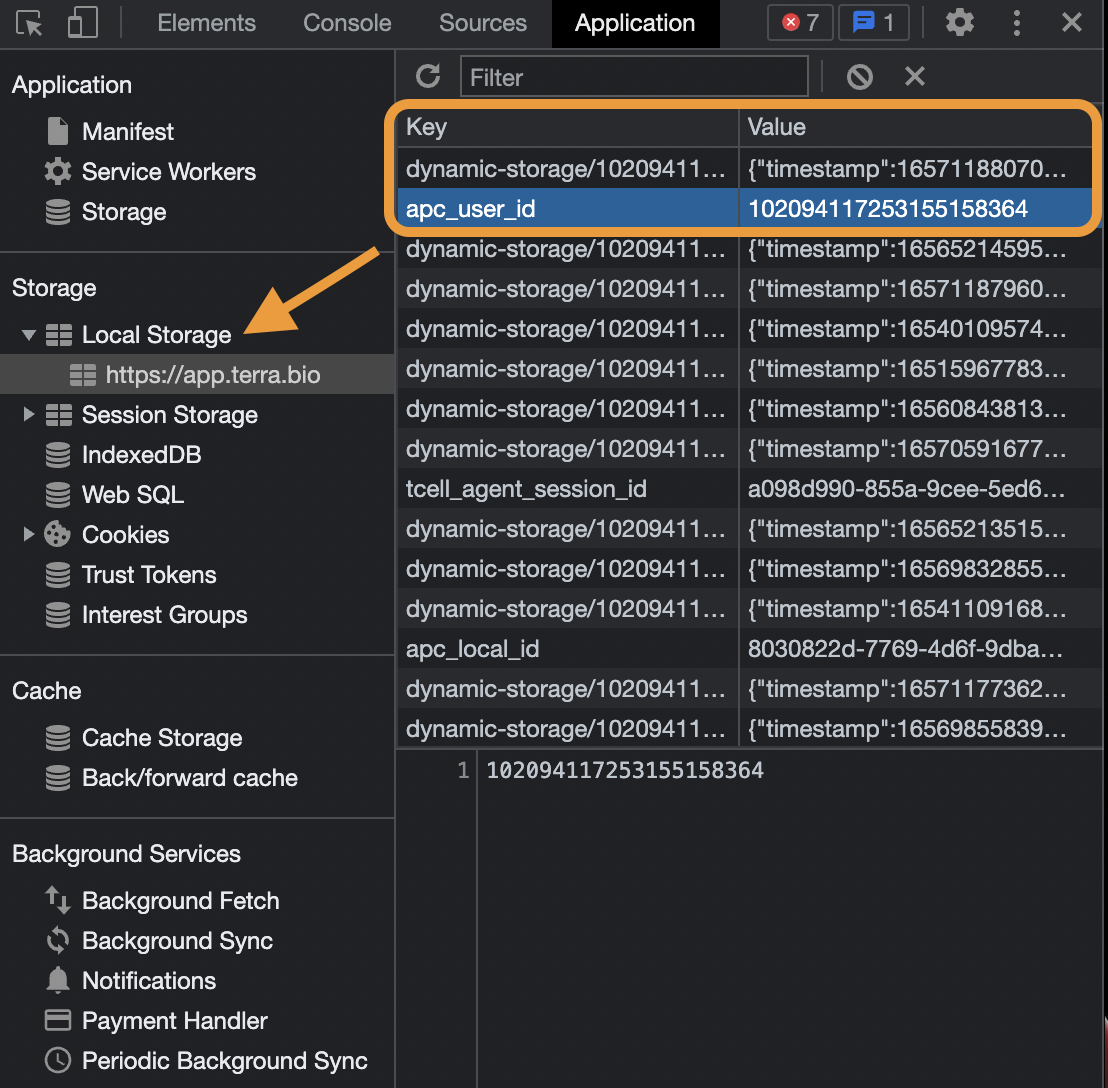Collapse the Local Storage tree arrow
This screenshot has width=1108, height=1088.
[x=29, y=334]
